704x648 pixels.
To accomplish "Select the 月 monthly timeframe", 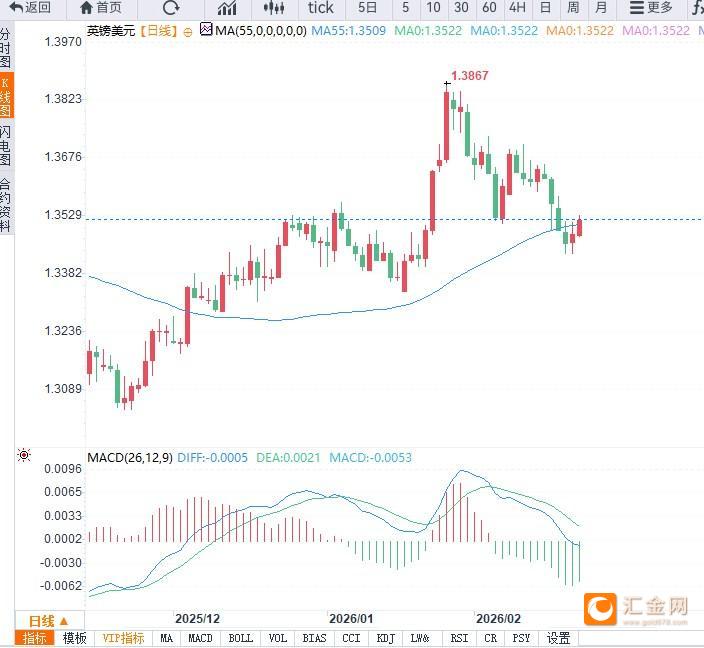I will coord(601,8).
